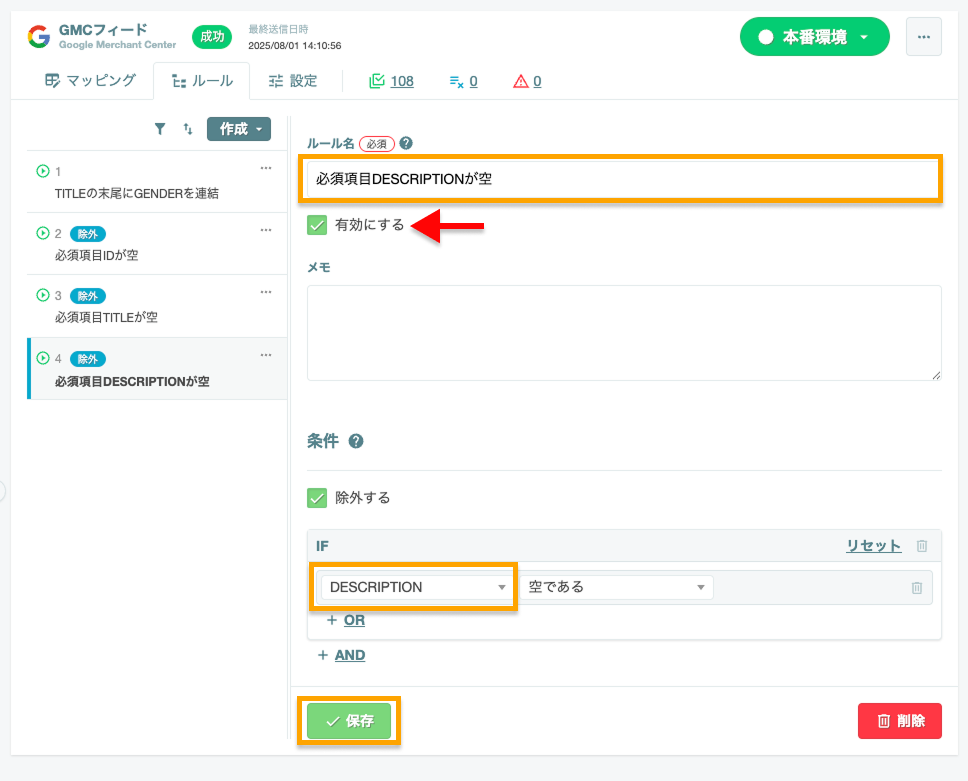Delete the IF group with trash icon
Viewport: 968px width, 781px height.
[x=922, y=546]
